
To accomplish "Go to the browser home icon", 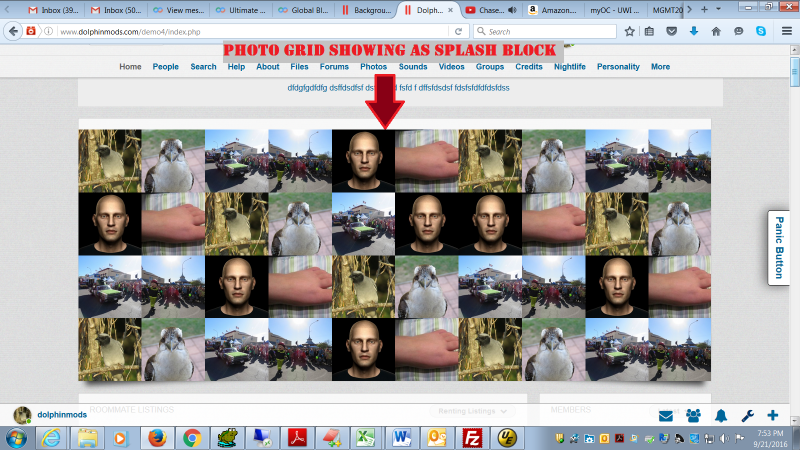I will (716, 32).
